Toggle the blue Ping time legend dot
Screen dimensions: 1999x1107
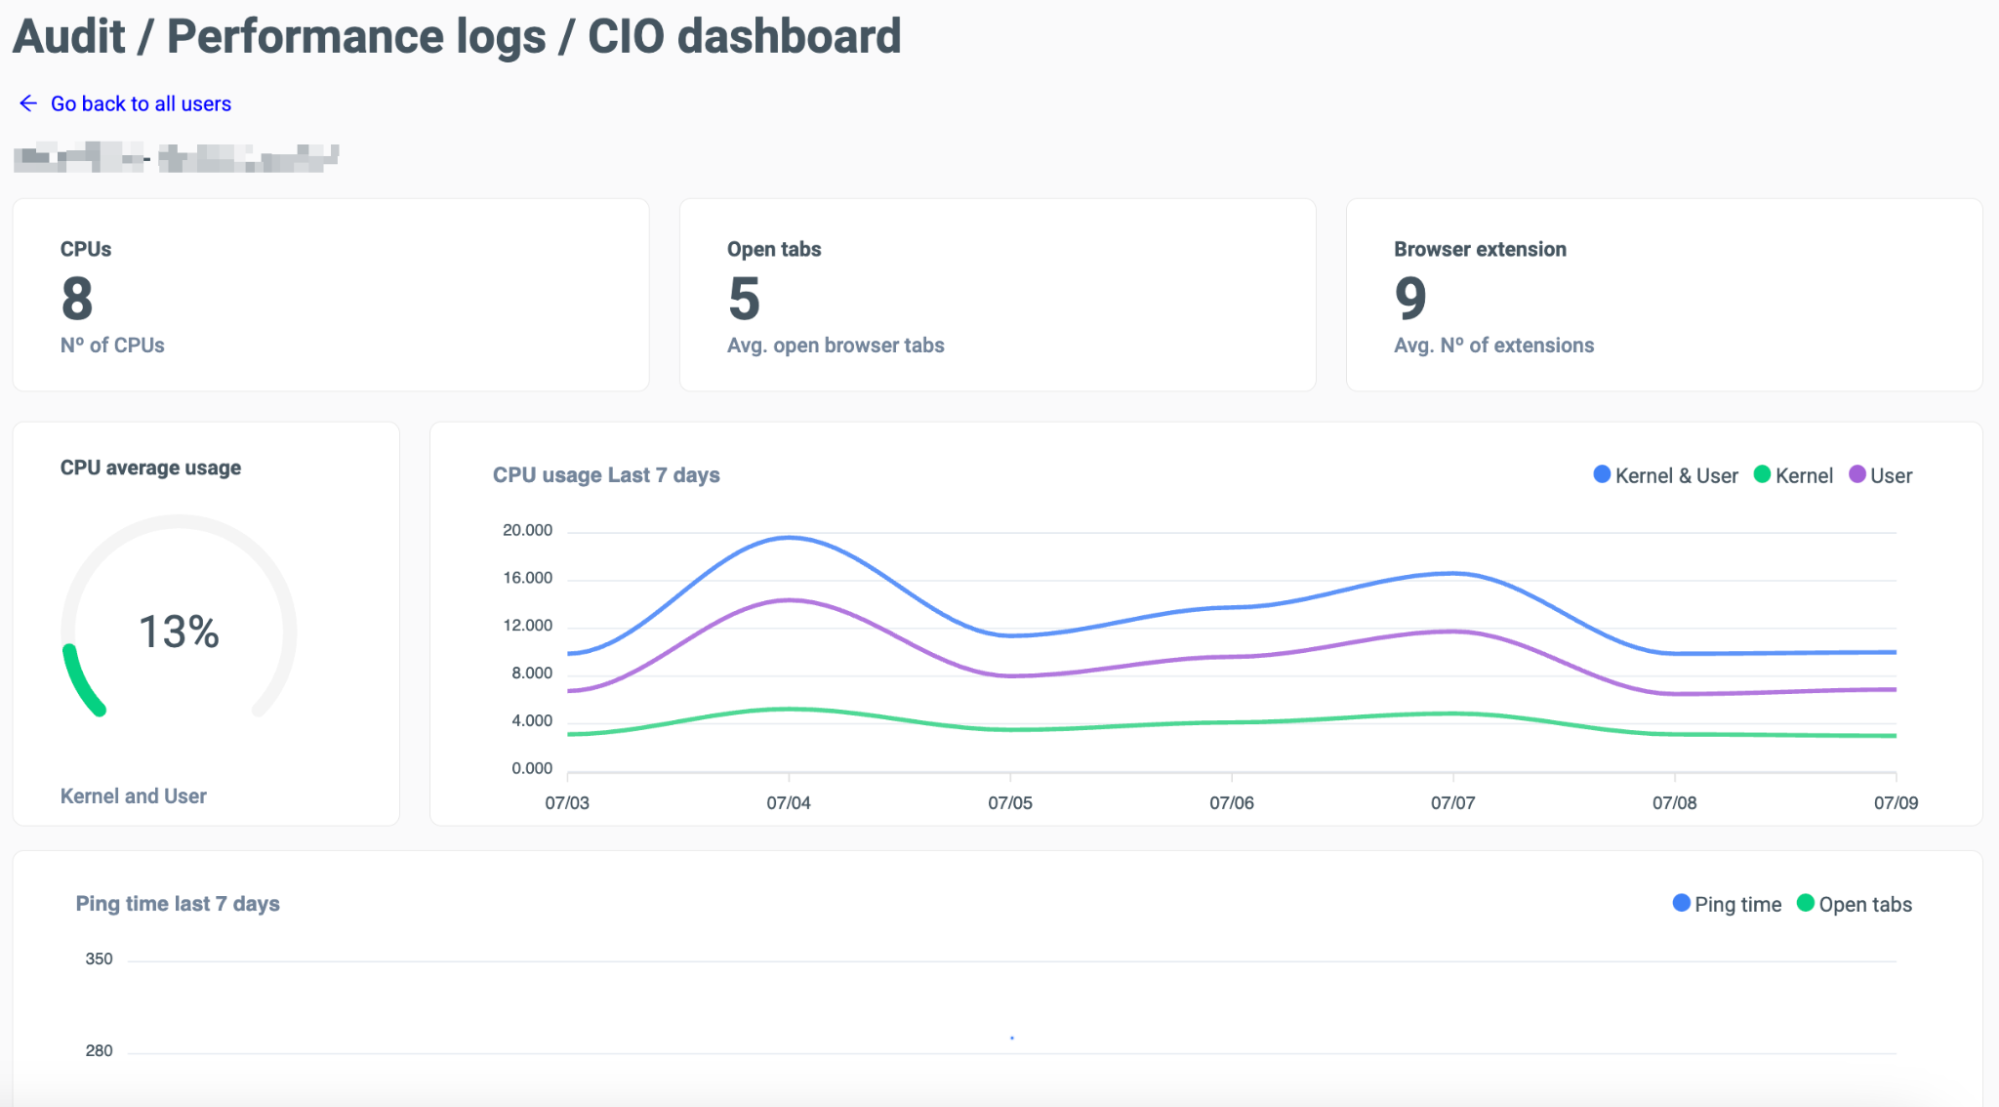tap(1681, 903)
